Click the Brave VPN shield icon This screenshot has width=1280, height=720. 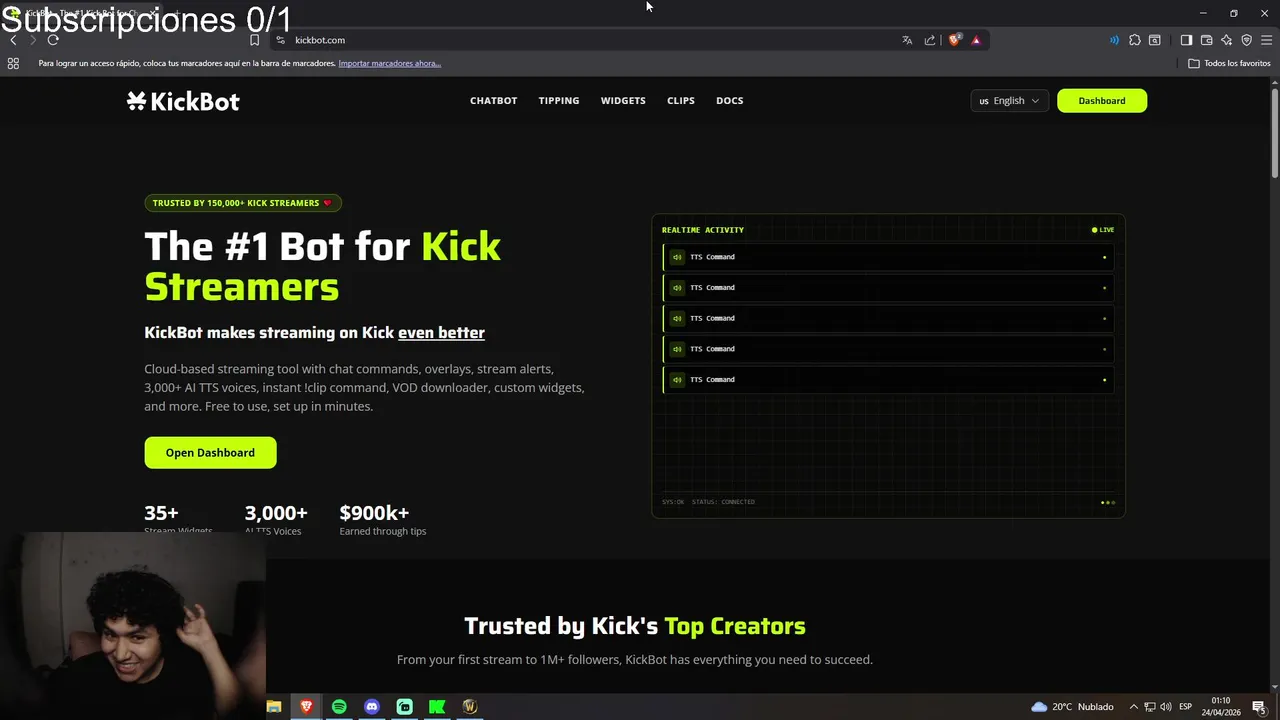1246,40
